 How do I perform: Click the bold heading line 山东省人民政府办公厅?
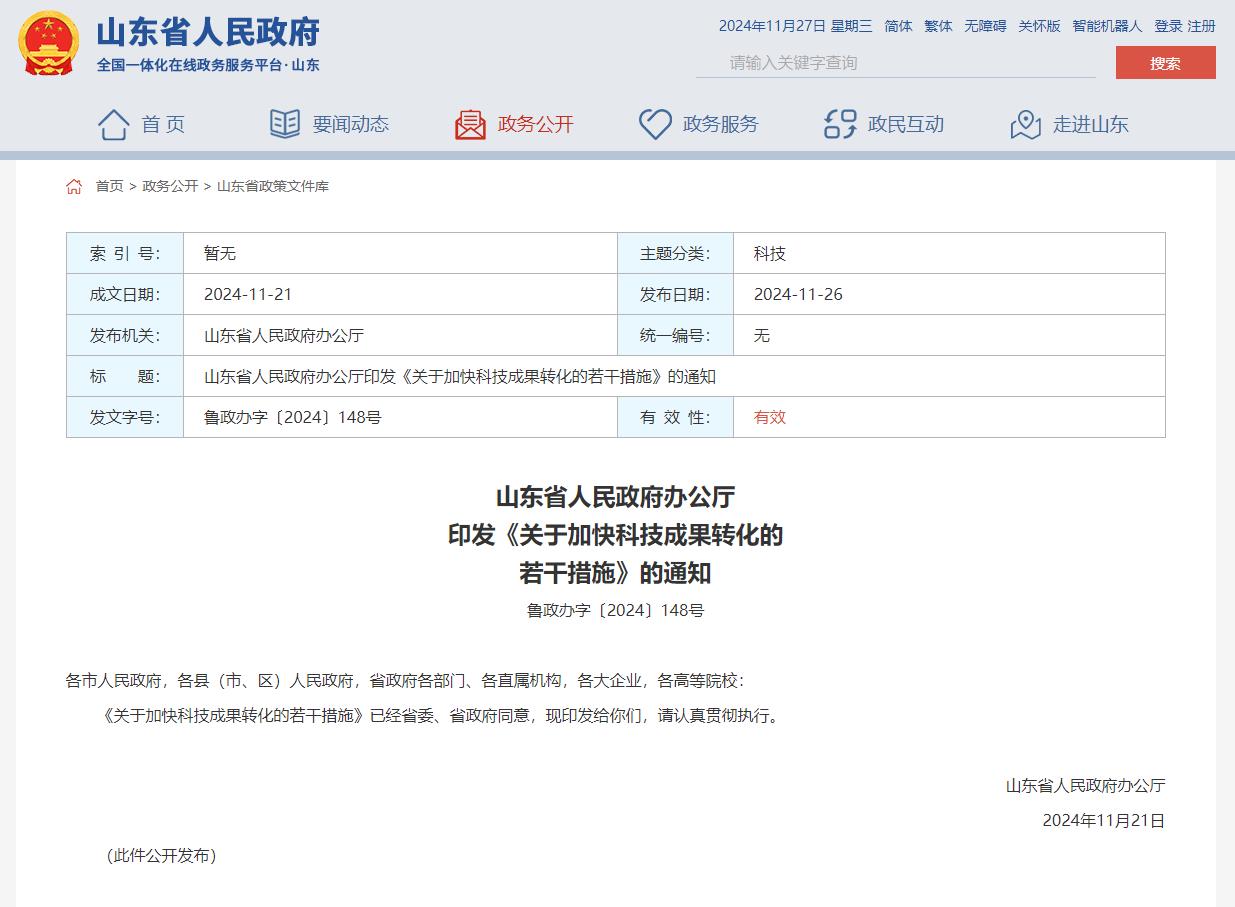(x=616, y=497)
